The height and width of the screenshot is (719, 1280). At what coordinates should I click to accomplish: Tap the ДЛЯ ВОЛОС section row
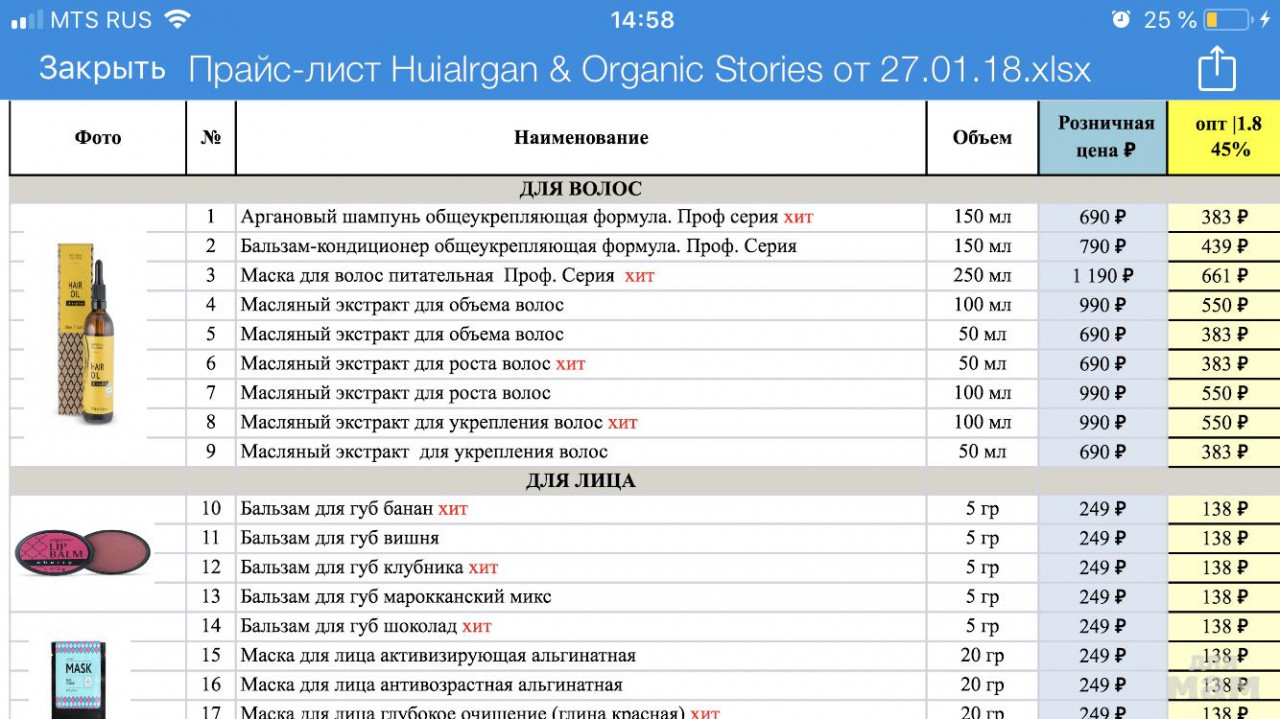tap(580, 189)
